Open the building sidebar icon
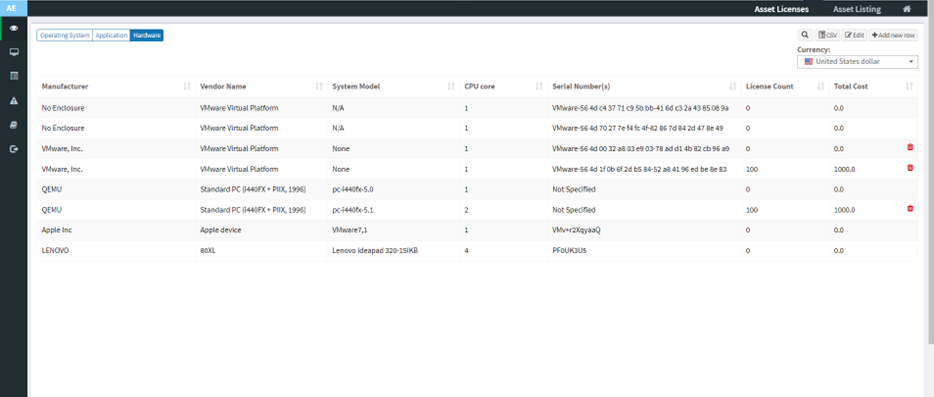Viewport: 934px width, 397px height. click(14, 76)
